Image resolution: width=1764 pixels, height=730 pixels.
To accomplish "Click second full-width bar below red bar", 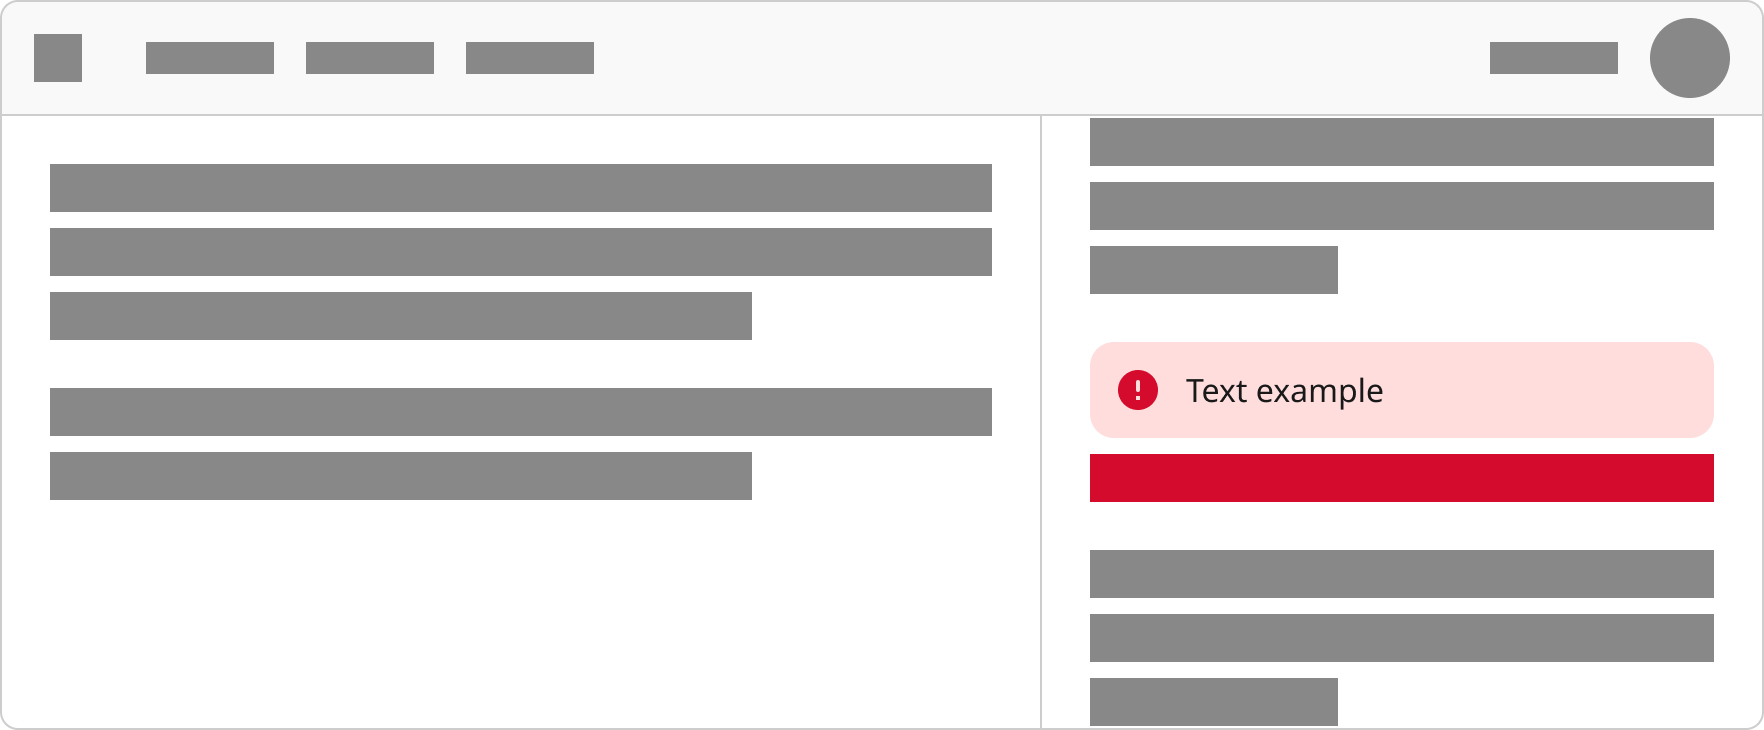I will [x=1402, y=638].
